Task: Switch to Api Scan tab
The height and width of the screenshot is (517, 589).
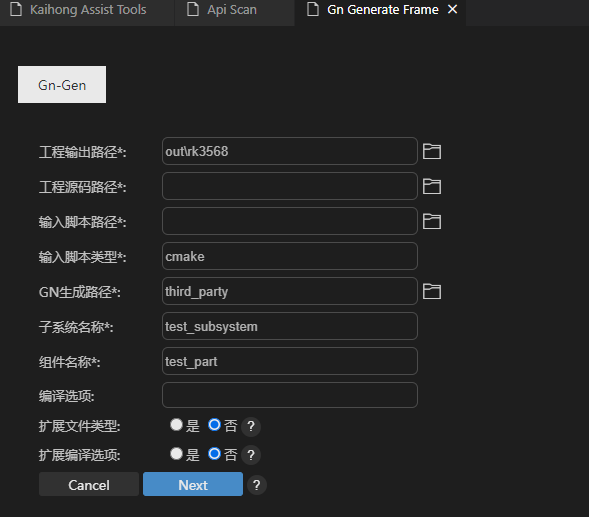Action: [x=235, y=9]
